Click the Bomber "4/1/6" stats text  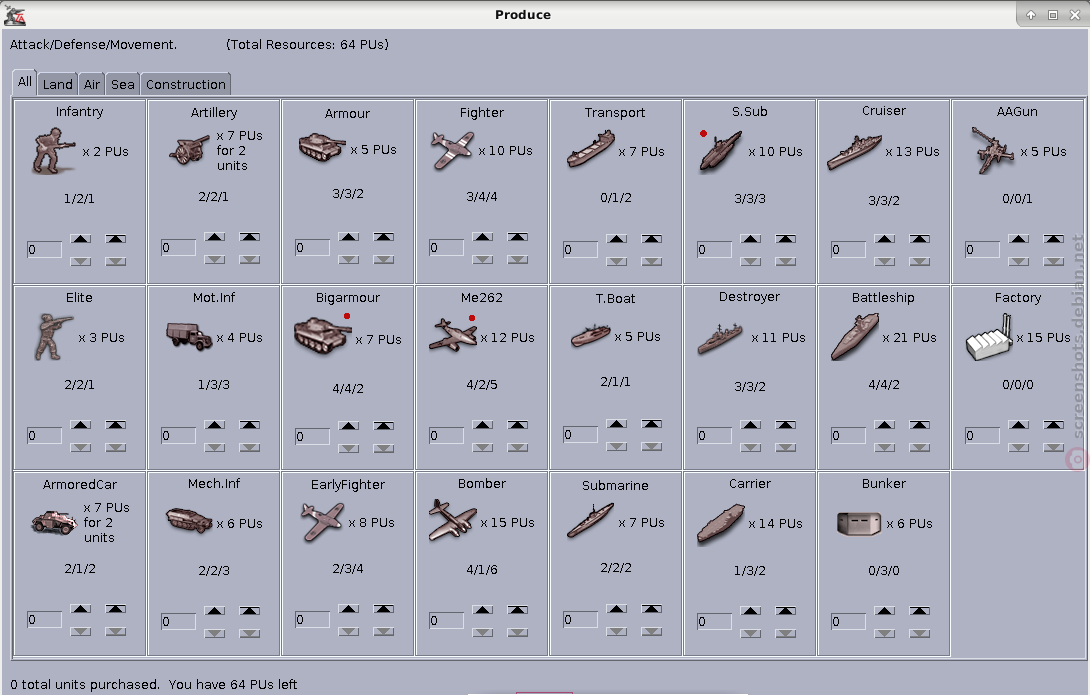(482, 570)
